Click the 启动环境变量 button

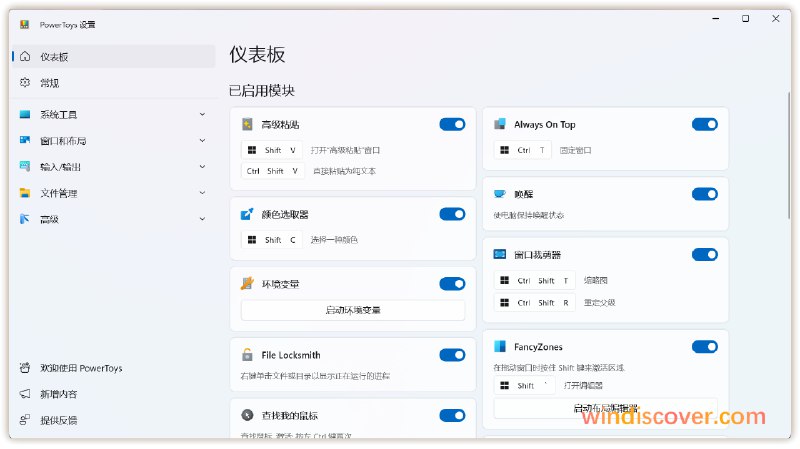(353, 310)
